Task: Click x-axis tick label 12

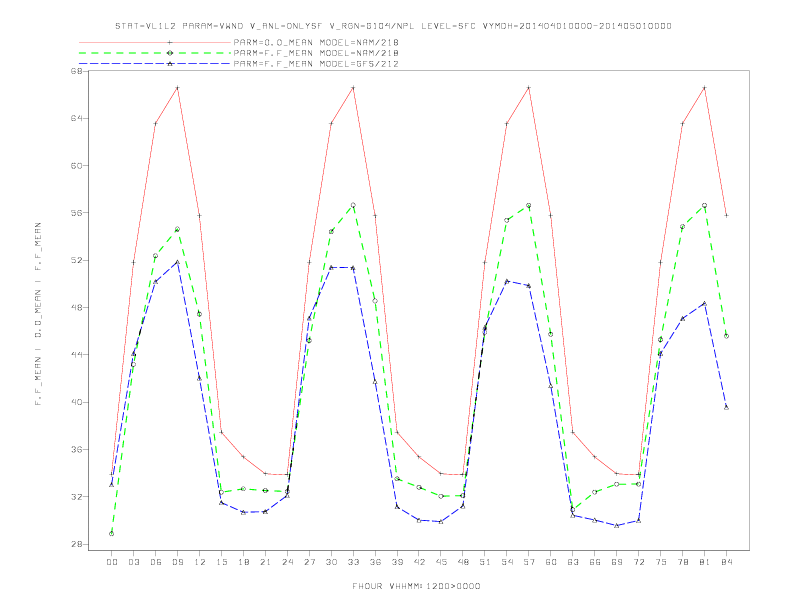Action: coord(200,562)
